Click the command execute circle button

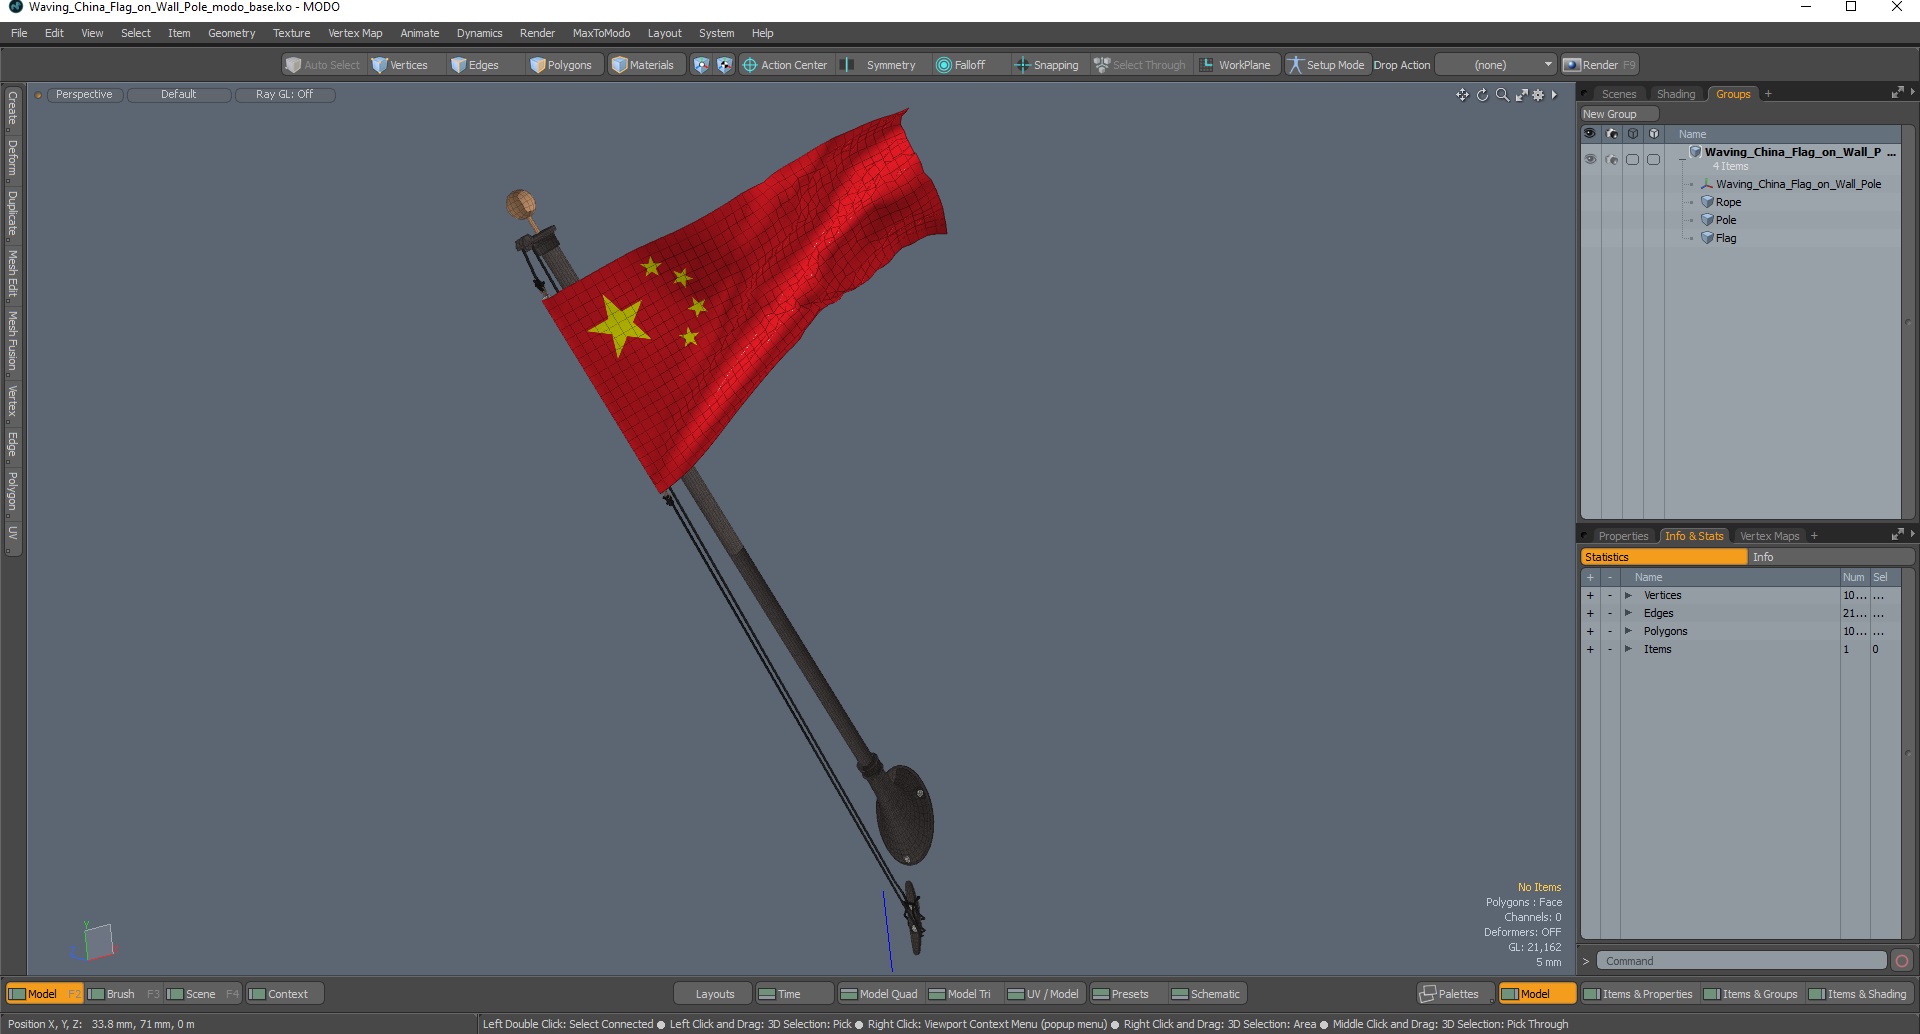coord(1902,961)
